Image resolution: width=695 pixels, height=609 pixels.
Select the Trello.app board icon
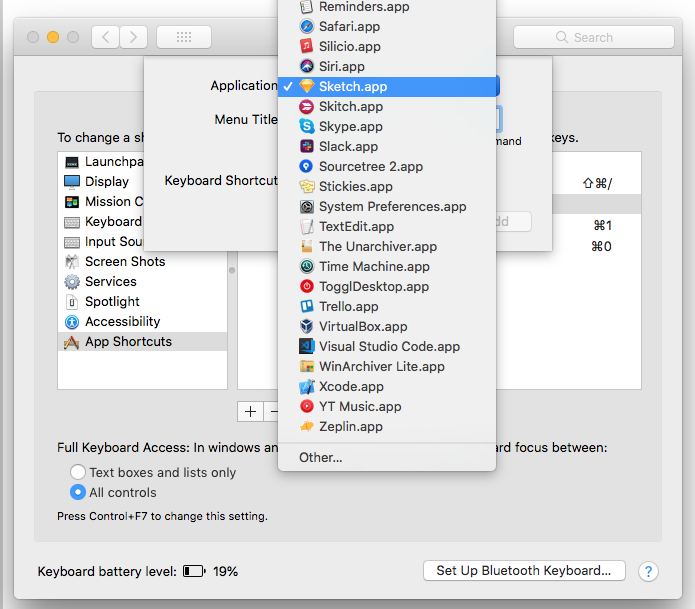pos(306,306)
